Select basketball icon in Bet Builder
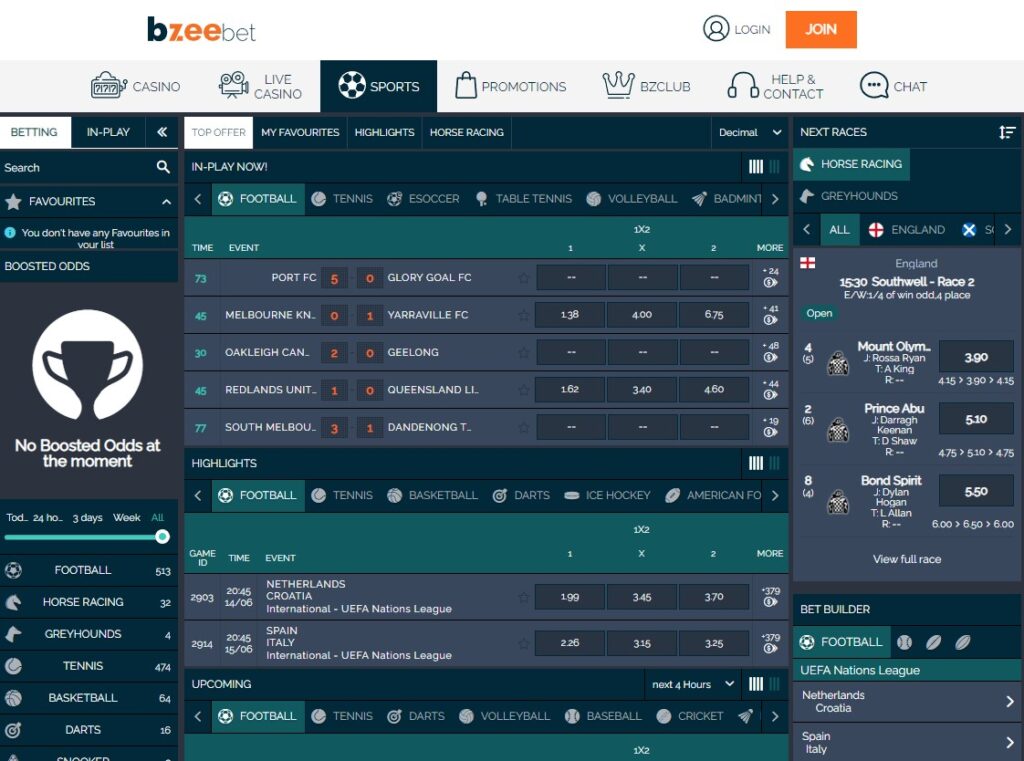1024x761 pixels. 904,642
